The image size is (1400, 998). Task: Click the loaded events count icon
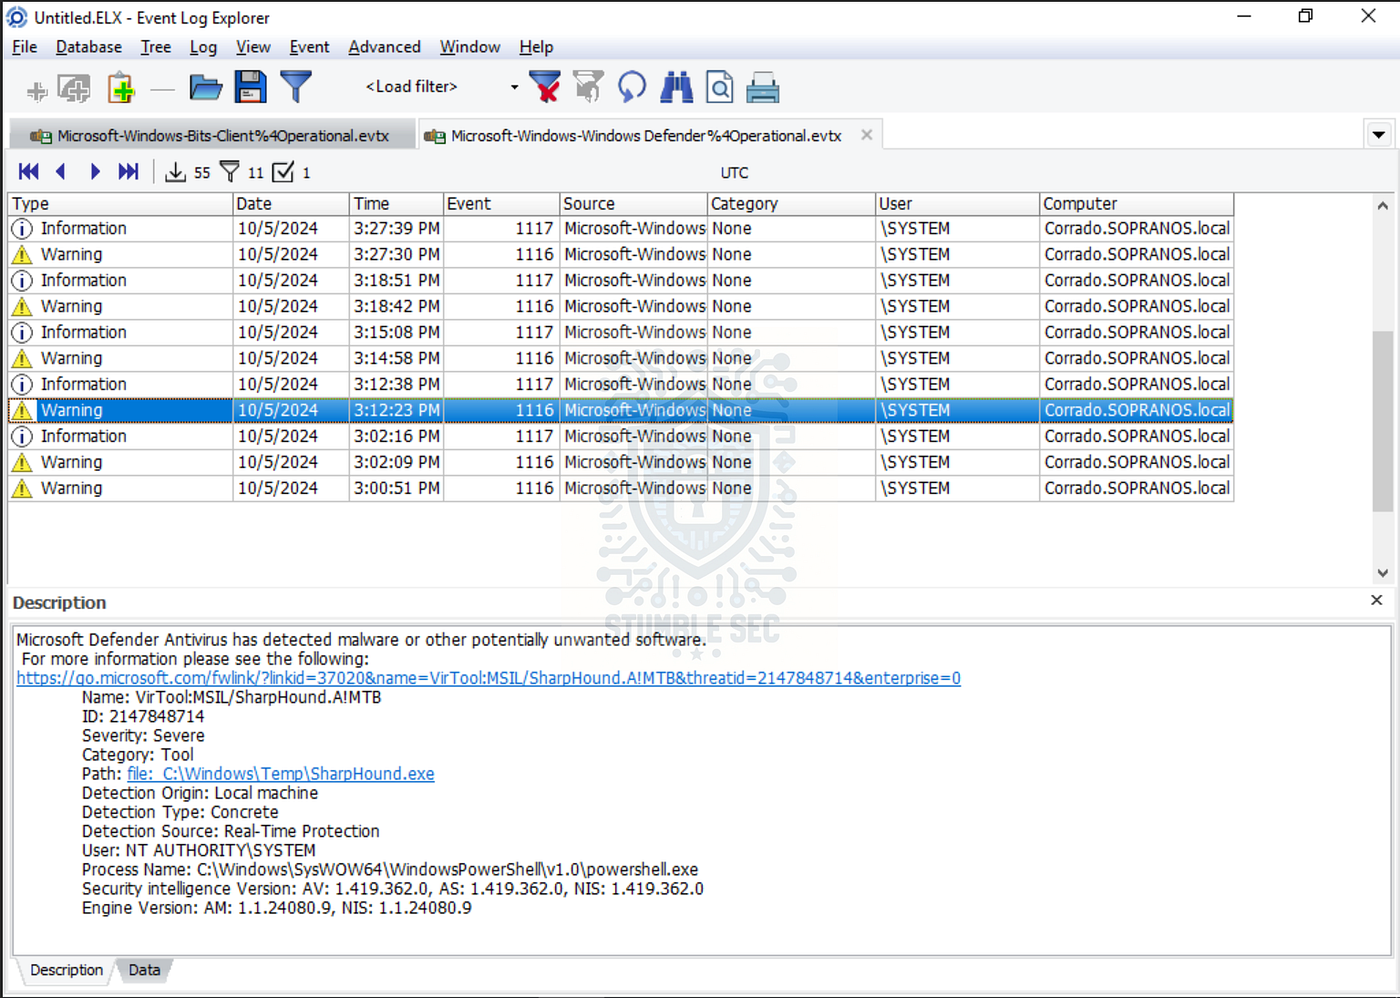click(176, 172)
